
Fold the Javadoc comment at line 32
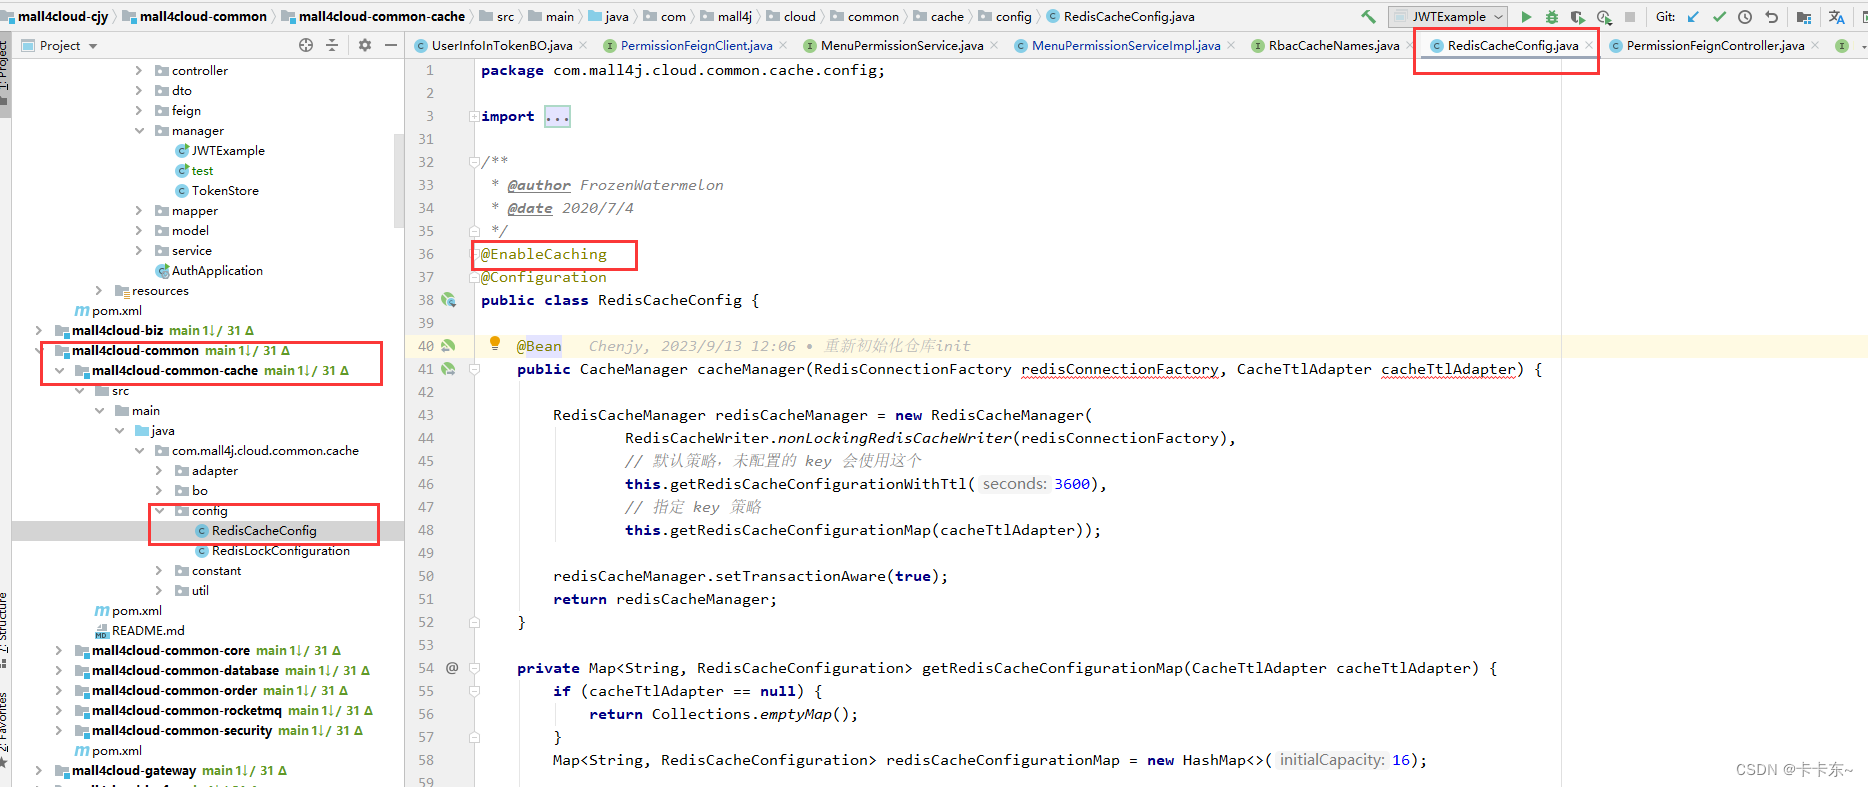[474, 161]
